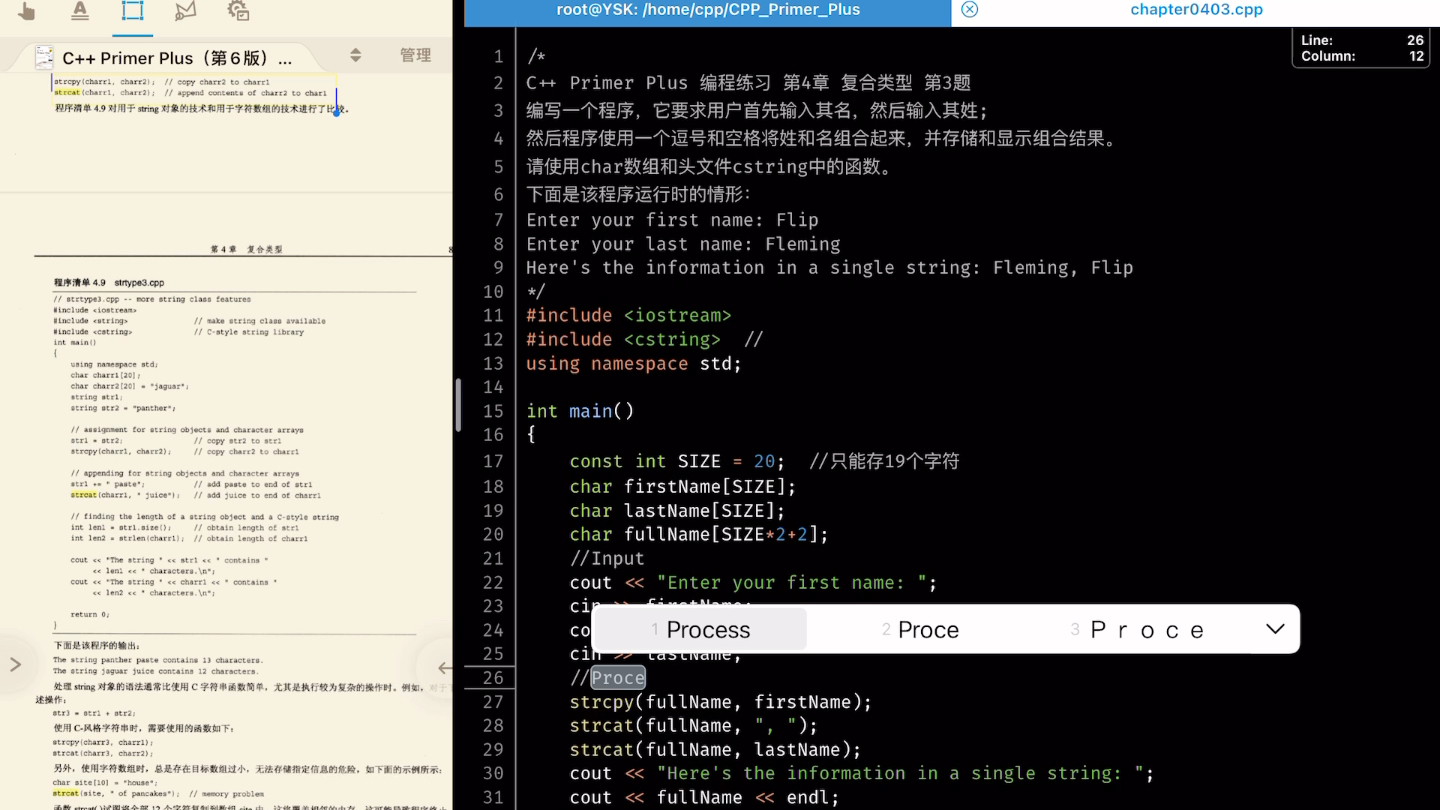Select the rectangle selection tool

[132, 11]
